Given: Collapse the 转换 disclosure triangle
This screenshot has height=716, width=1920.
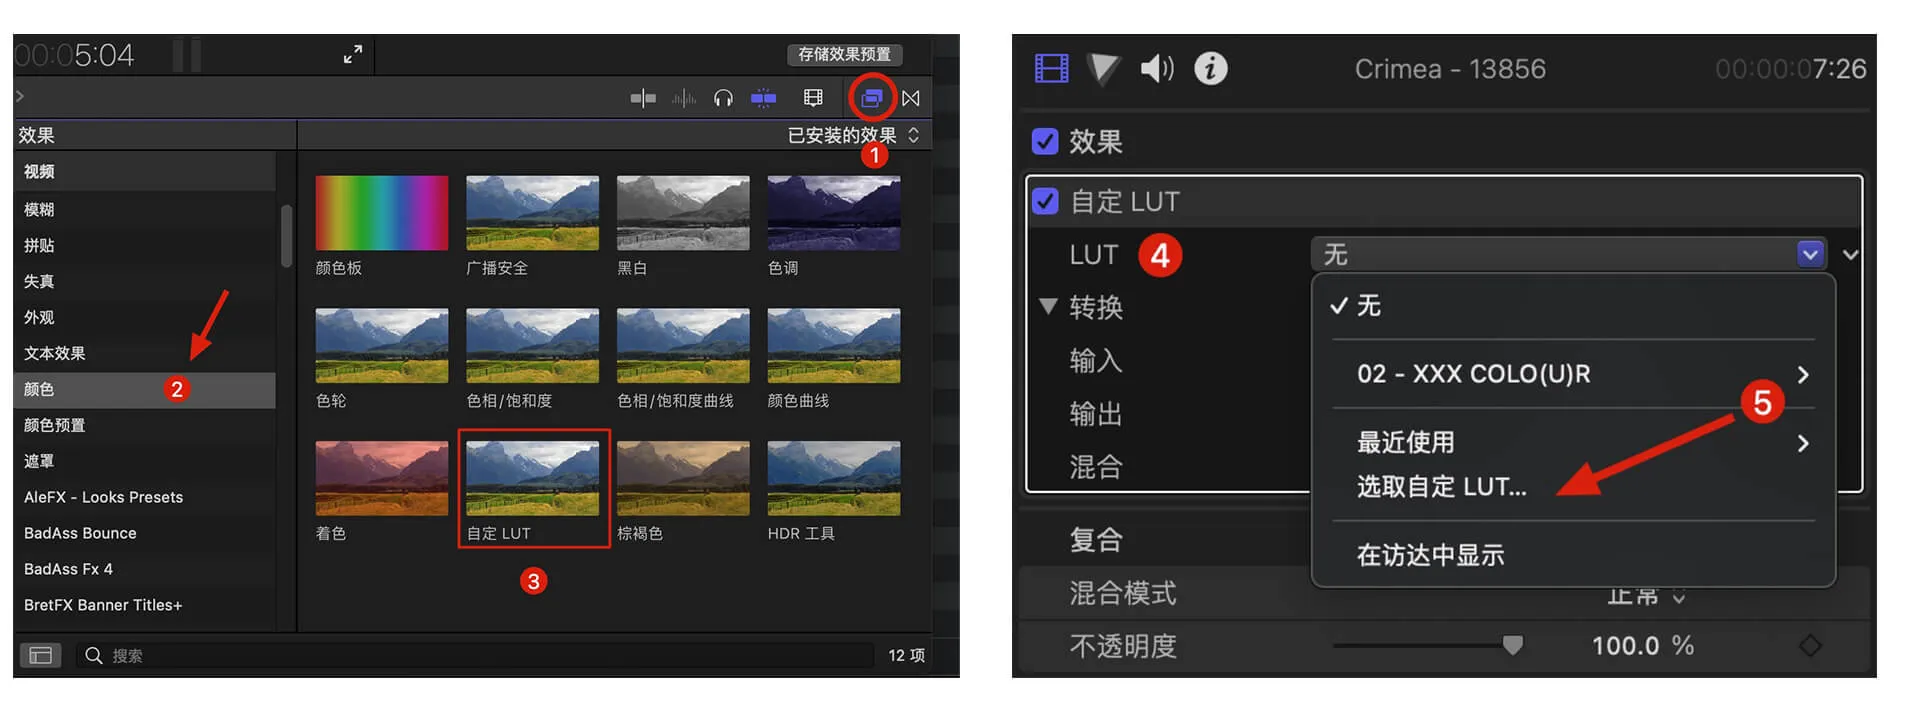Looking at the screenshot, I should (1048, 307).
